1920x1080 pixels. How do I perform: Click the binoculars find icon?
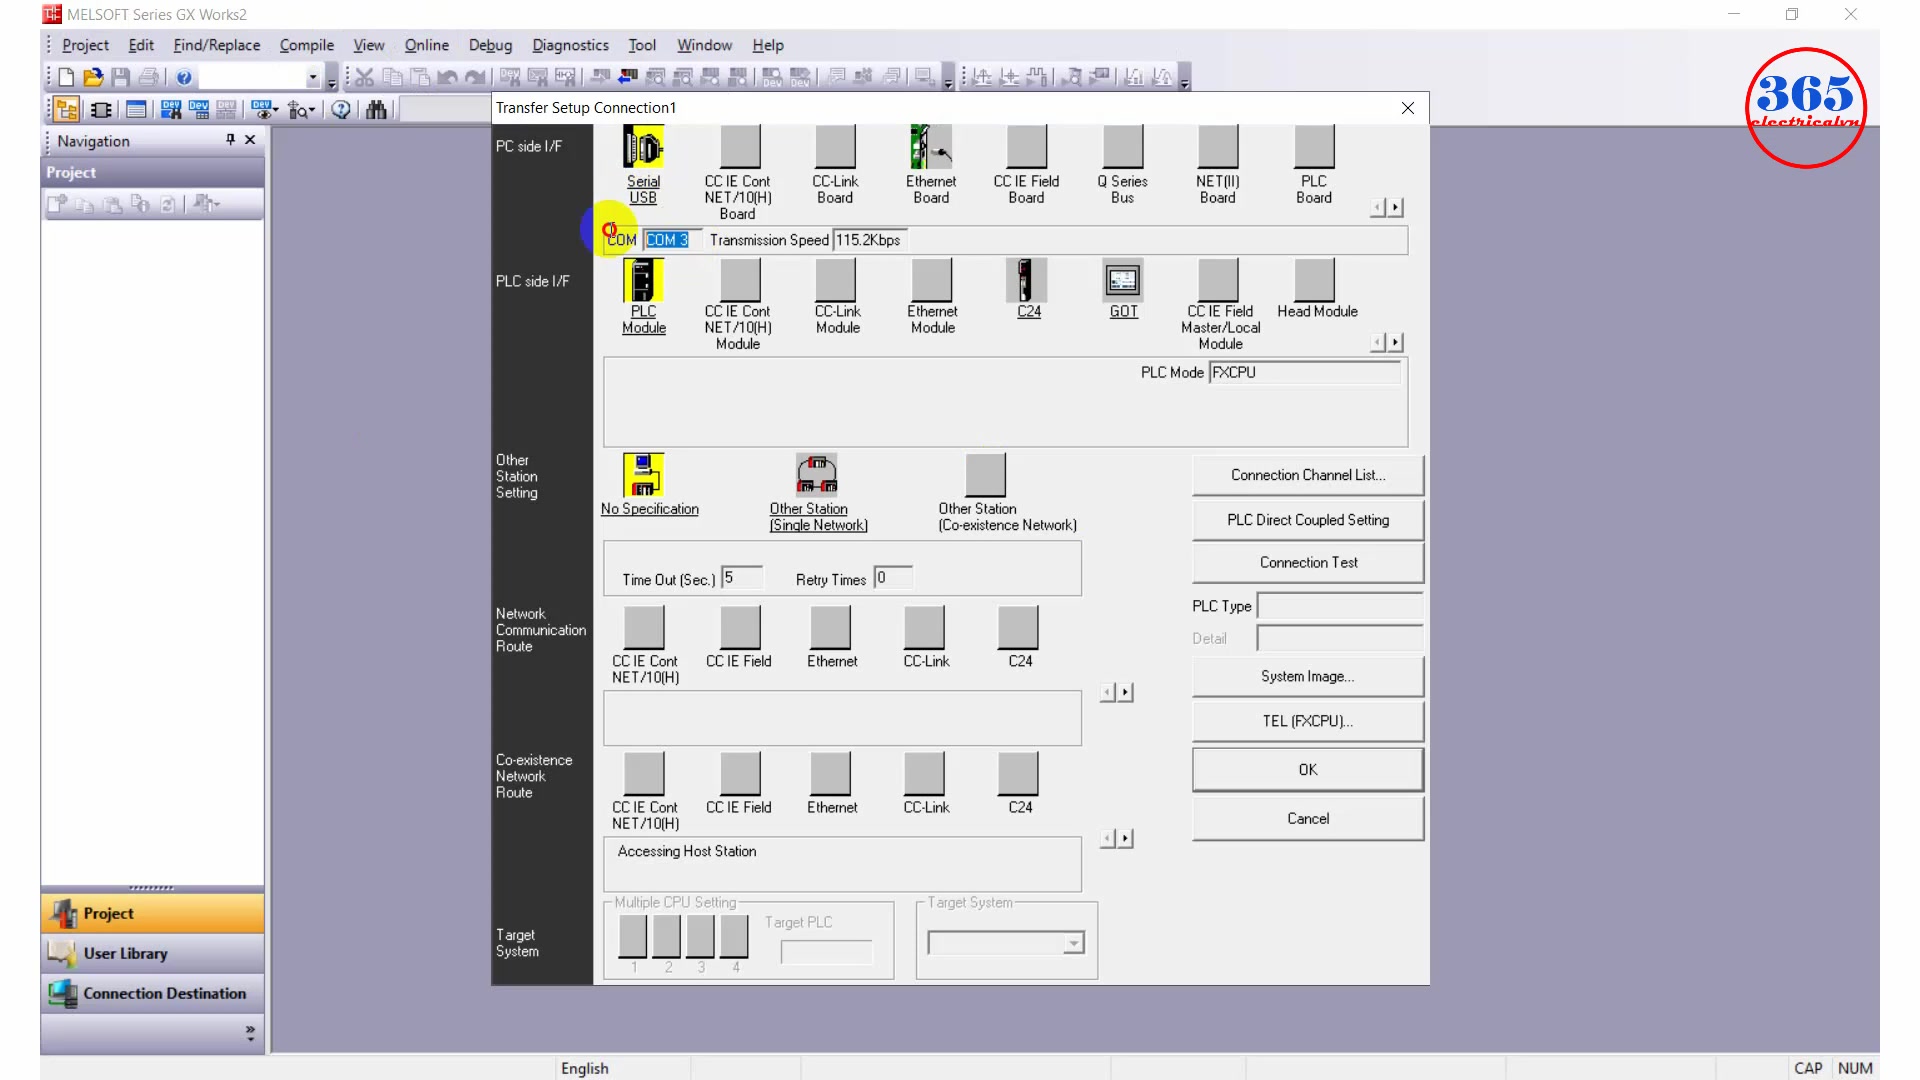click(x=376, y=110)
